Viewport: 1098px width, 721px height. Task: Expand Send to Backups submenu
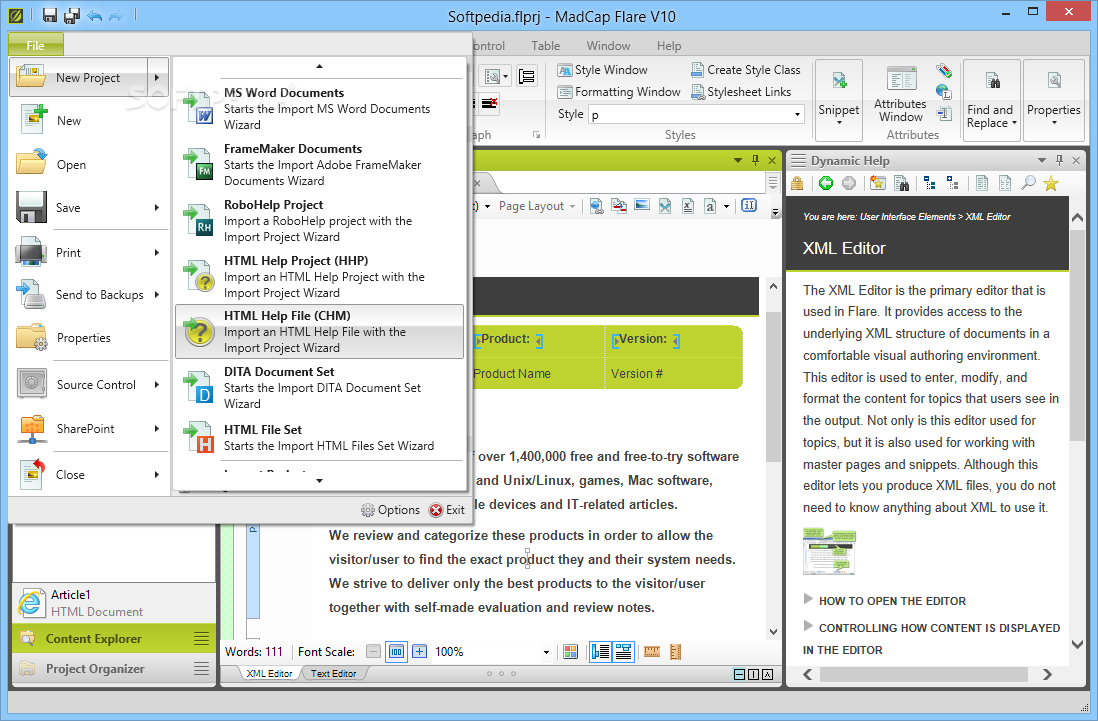(157, 295)
